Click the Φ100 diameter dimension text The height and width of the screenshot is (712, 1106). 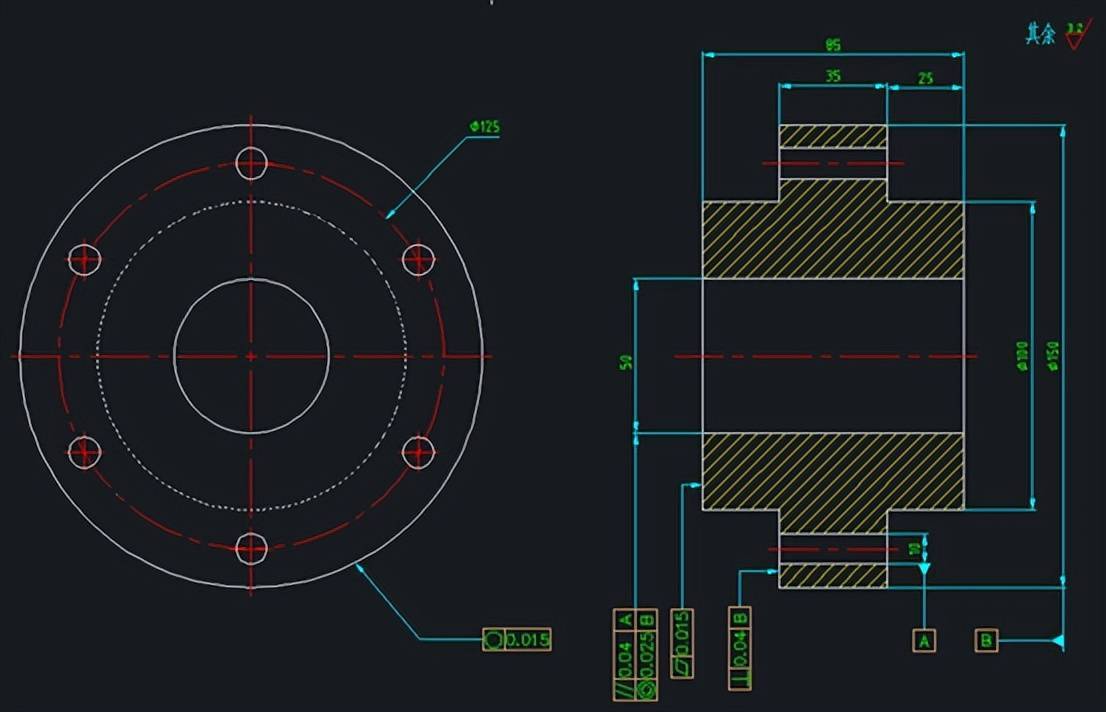pyautogui.click(x=1021, y=354)
